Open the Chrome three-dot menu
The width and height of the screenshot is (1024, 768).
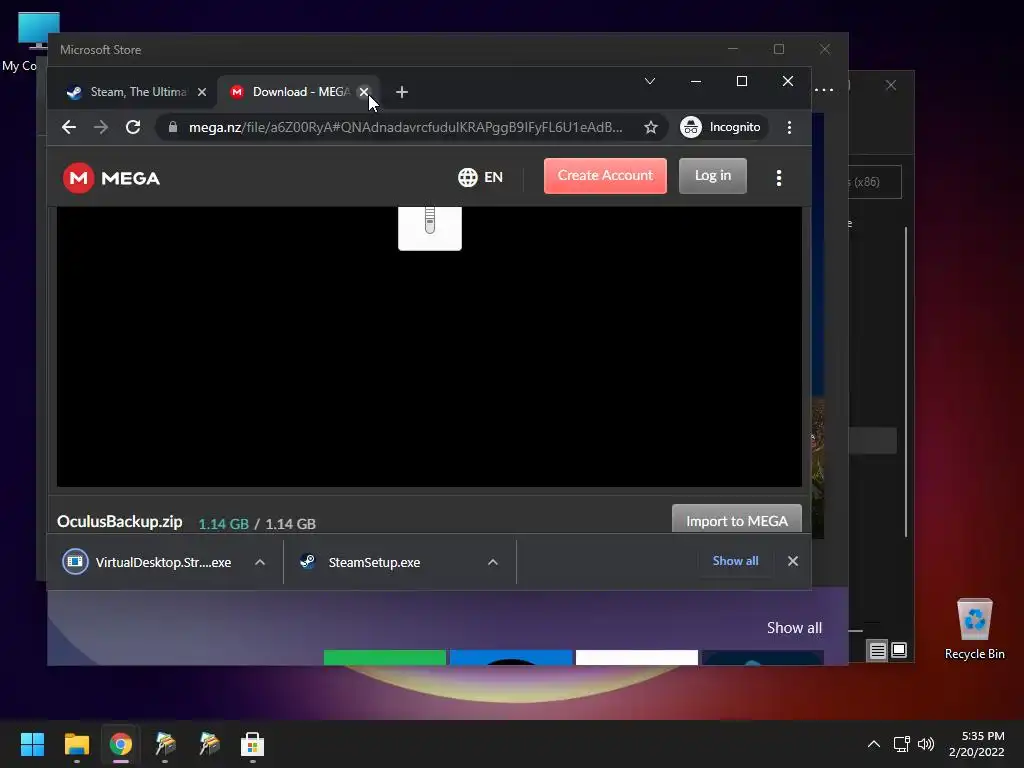point(790,127)
